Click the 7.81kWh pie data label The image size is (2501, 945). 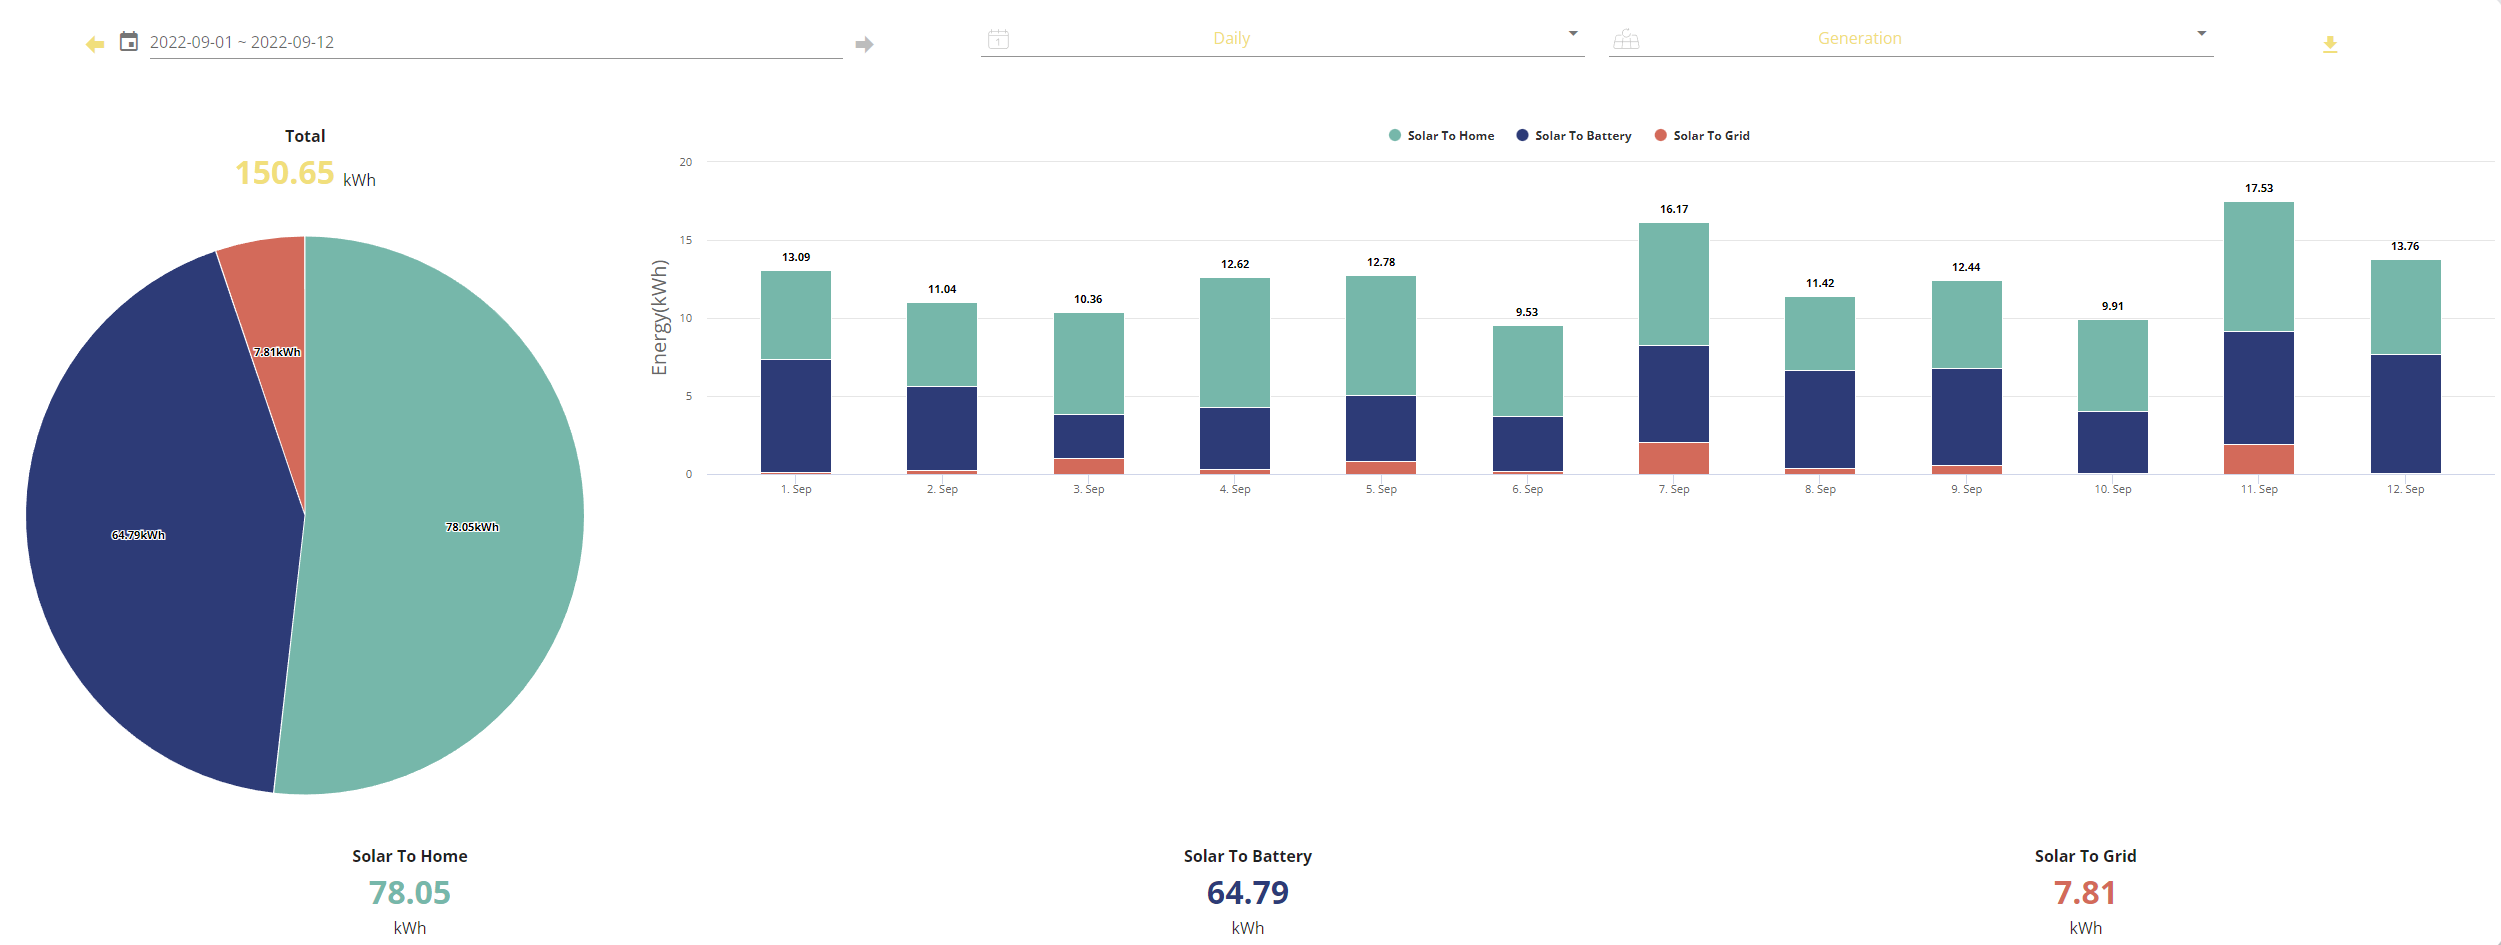click(x=277, y=352)
